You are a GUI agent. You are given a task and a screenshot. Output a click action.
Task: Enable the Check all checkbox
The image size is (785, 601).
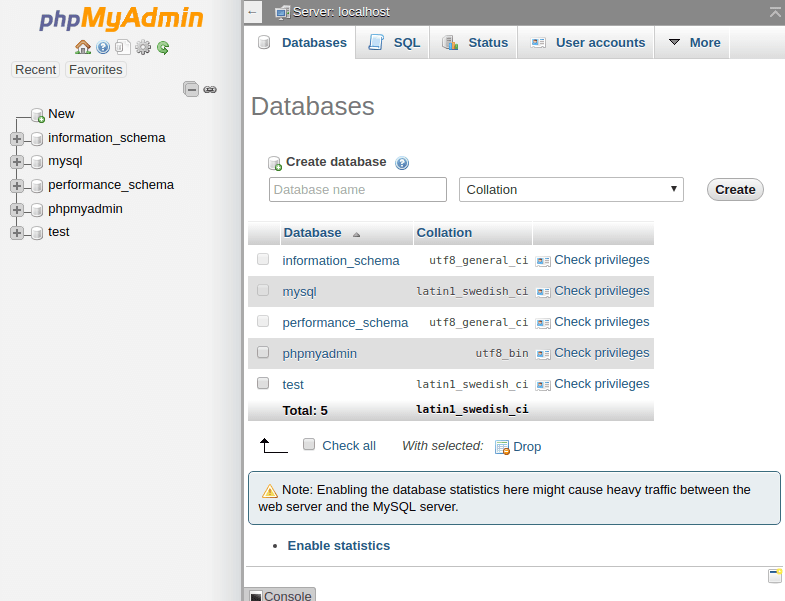click(x=309, y=444)
